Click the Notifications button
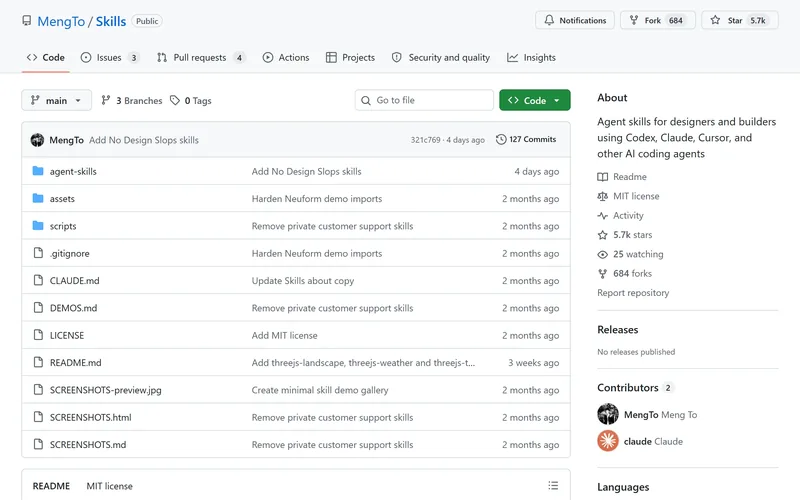Screen dimensions: 800x500 coord(575,20)
